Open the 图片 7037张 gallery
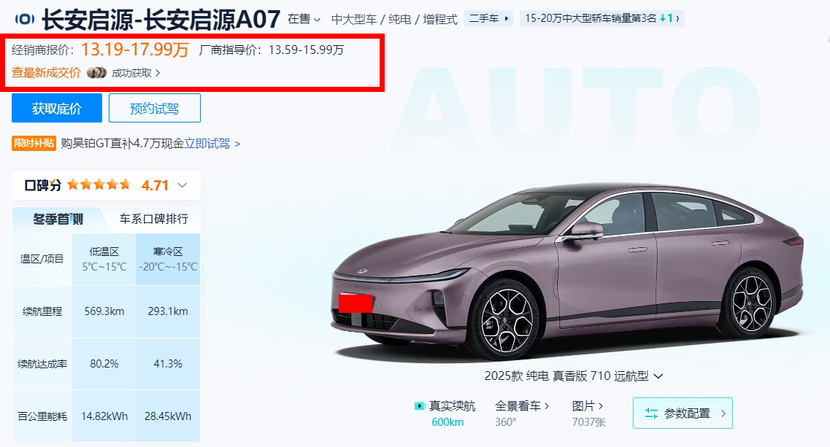Viewport: 830px width, 447px height. [588, 414]
